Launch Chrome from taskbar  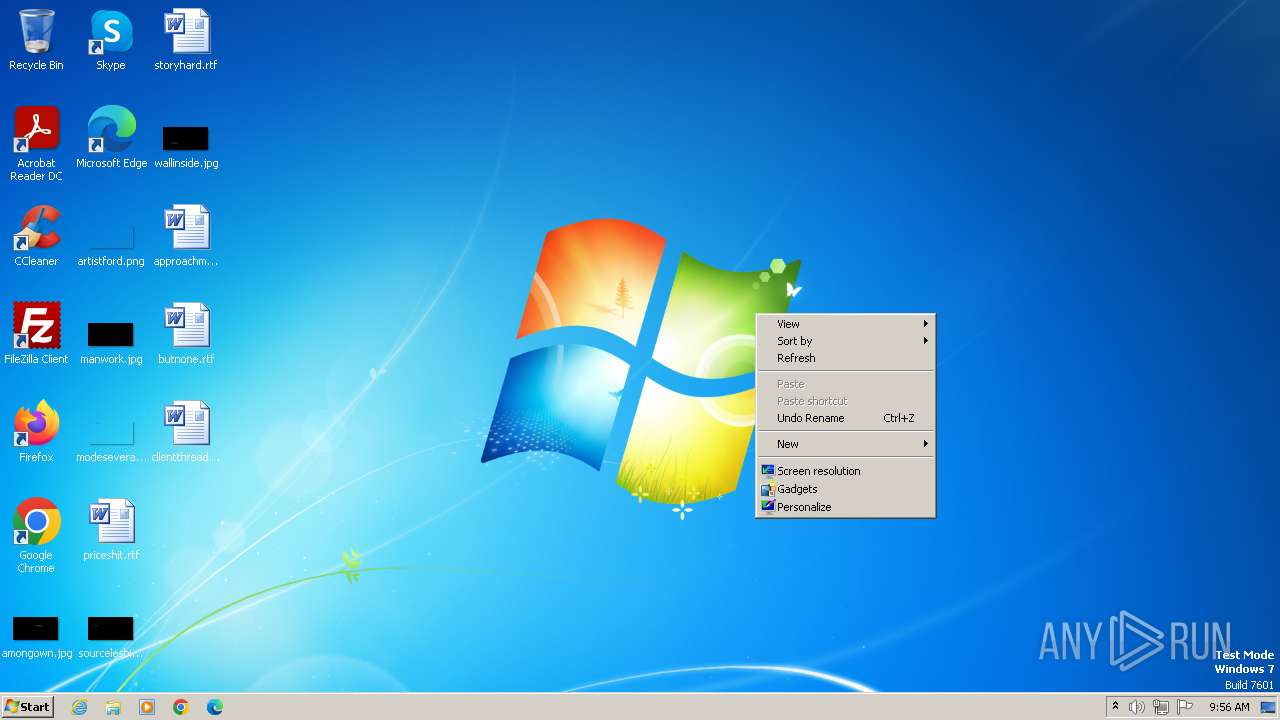[181, 707]
